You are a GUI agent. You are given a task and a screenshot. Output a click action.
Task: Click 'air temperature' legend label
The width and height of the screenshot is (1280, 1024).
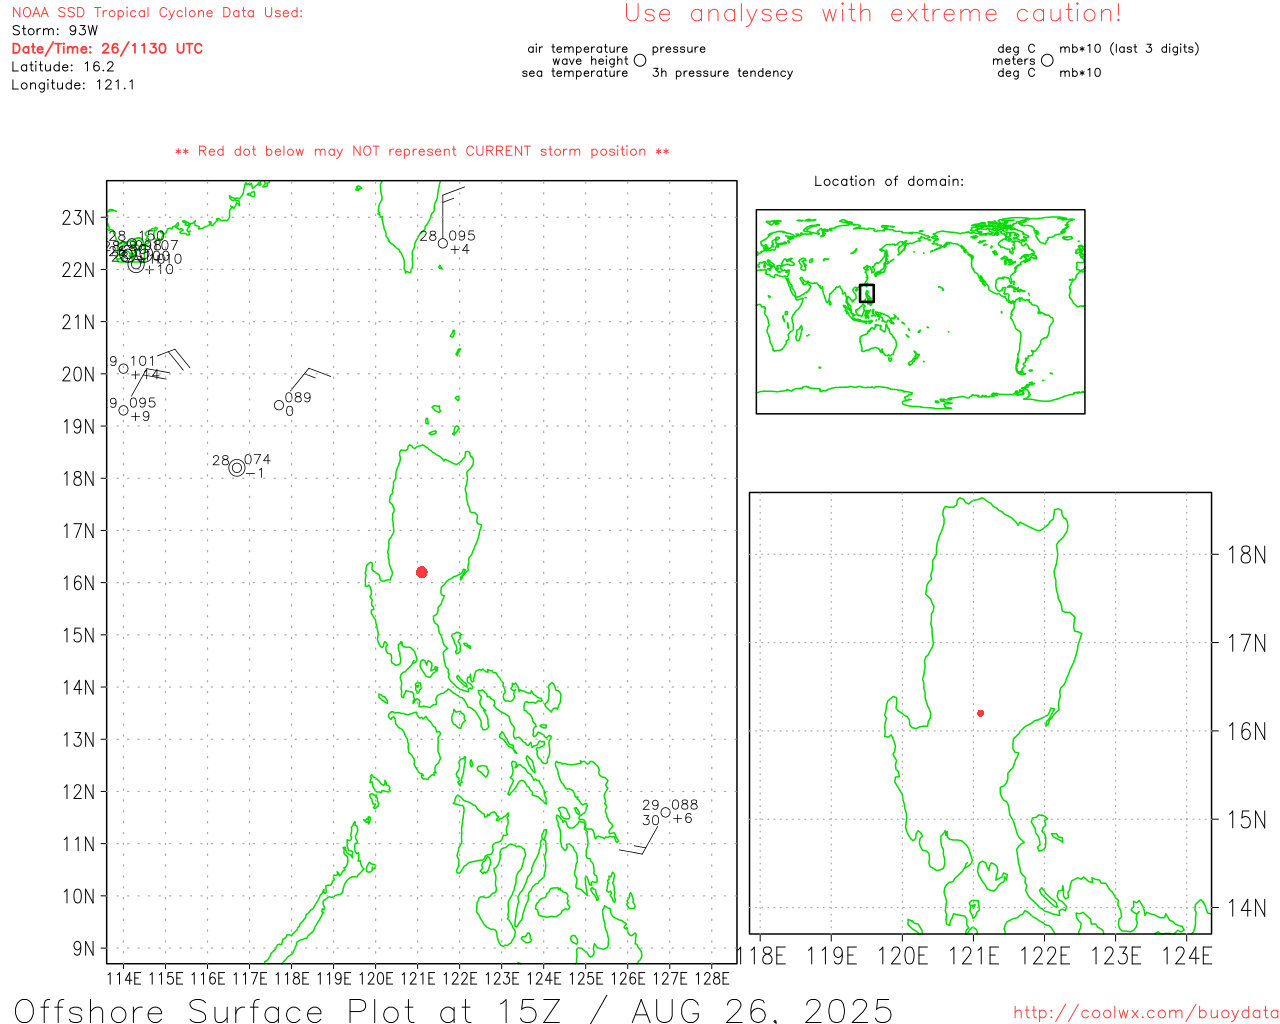pos(578,48)
